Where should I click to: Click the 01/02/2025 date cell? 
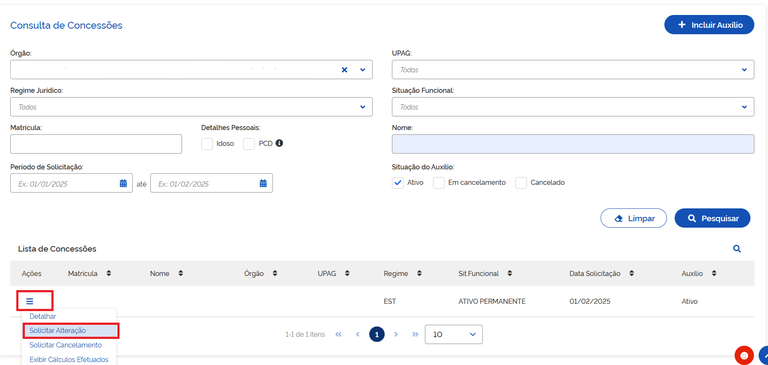coord(590,301)
